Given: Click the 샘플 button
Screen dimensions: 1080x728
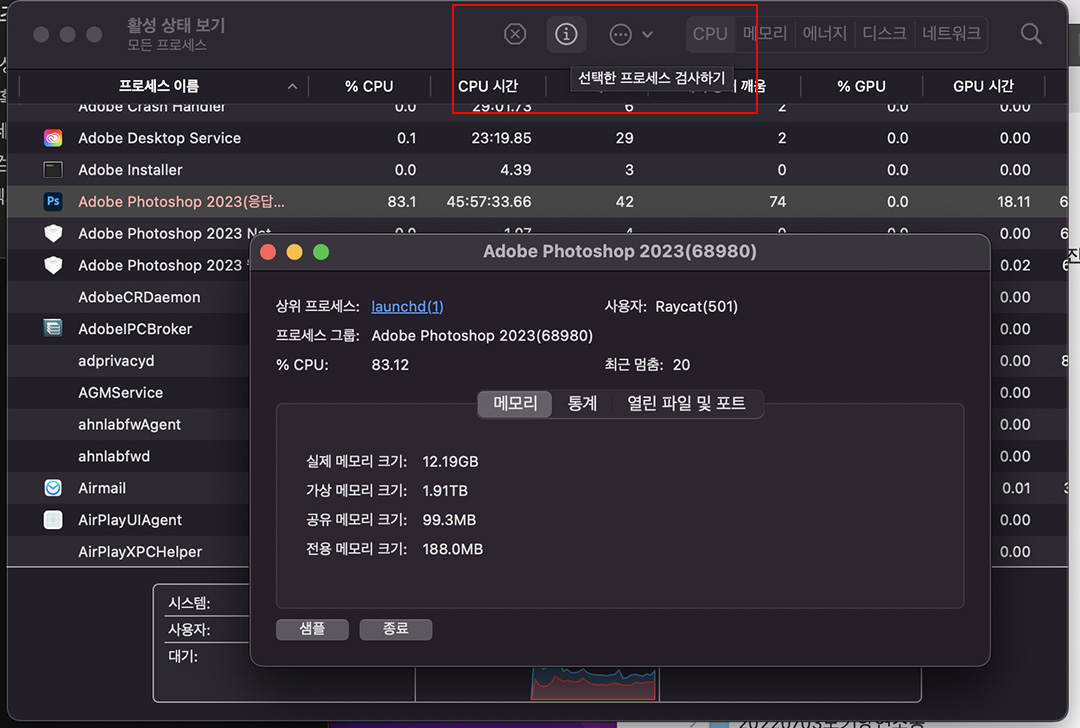Looking at the screenshot, I should coord(312,629).
